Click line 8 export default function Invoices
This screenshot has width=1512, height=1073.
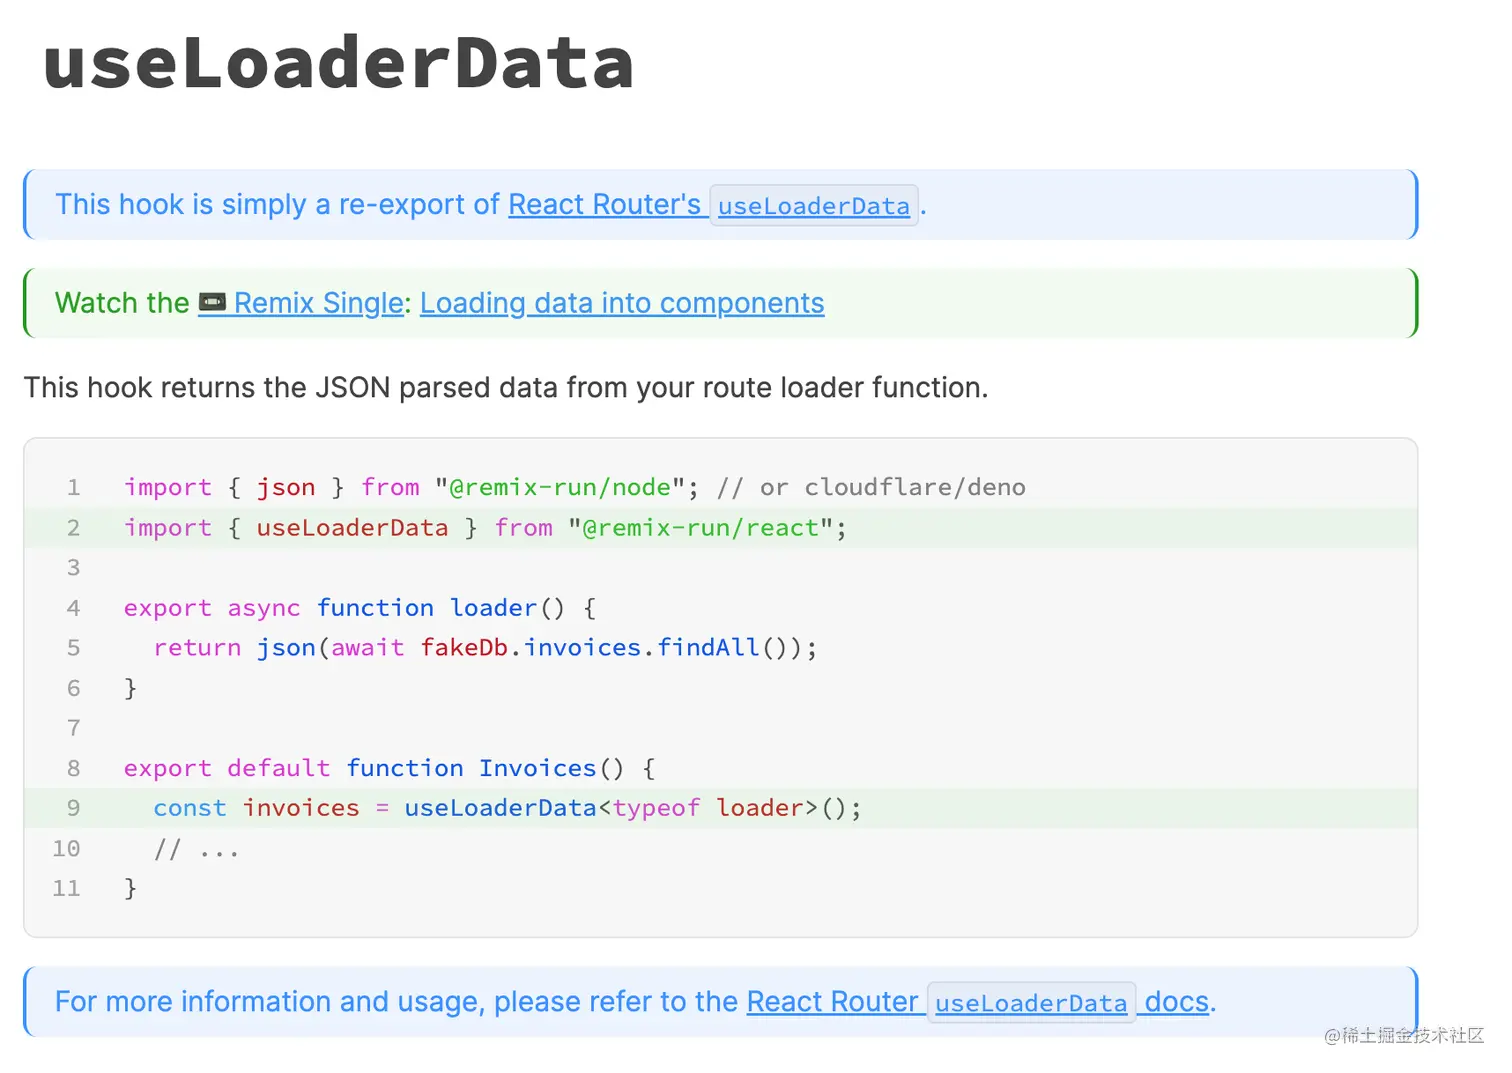click(x=390, y=768)
